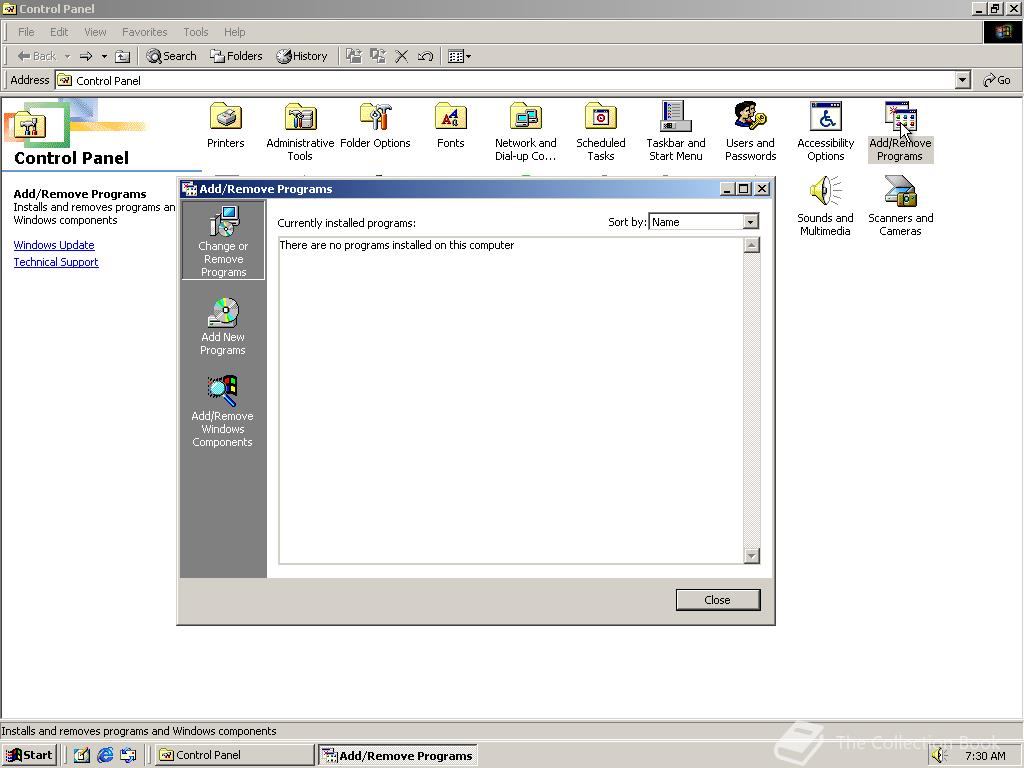
Task: Open the Search pane
Action: click(172, 56)
